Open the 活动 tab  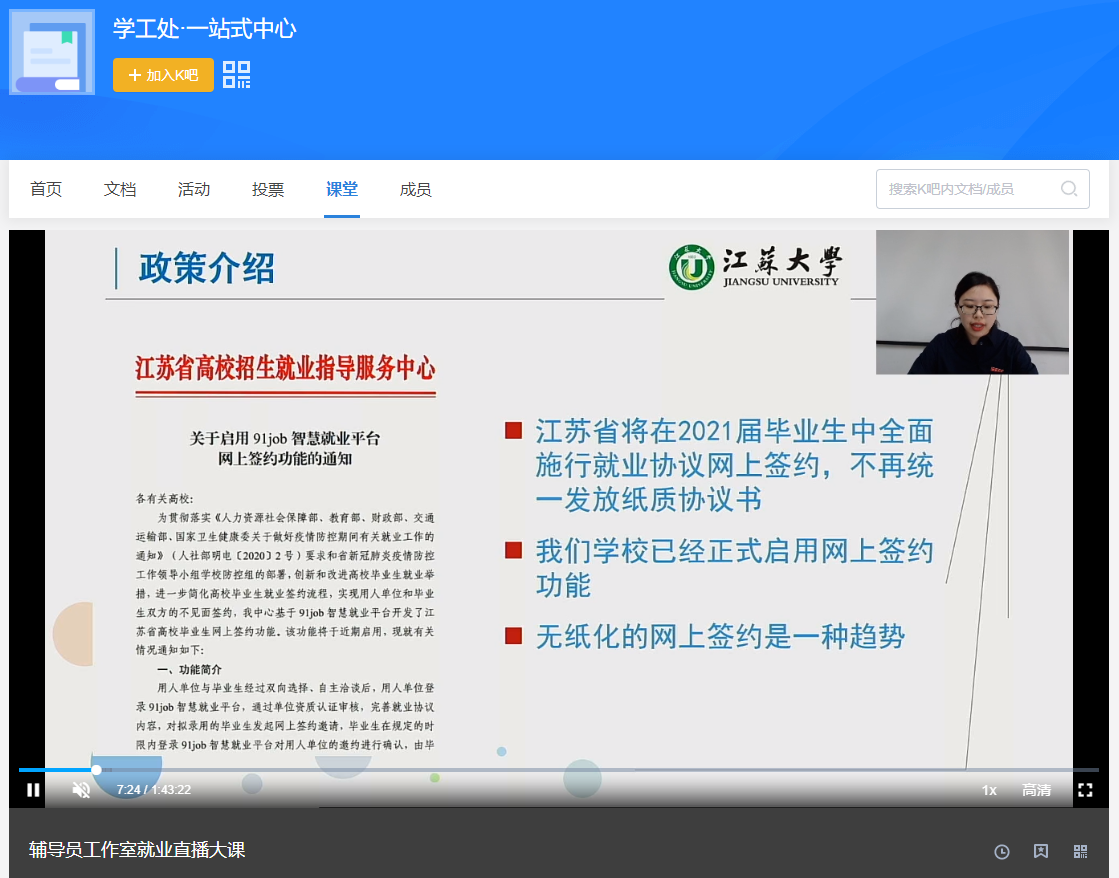point(194,189)
